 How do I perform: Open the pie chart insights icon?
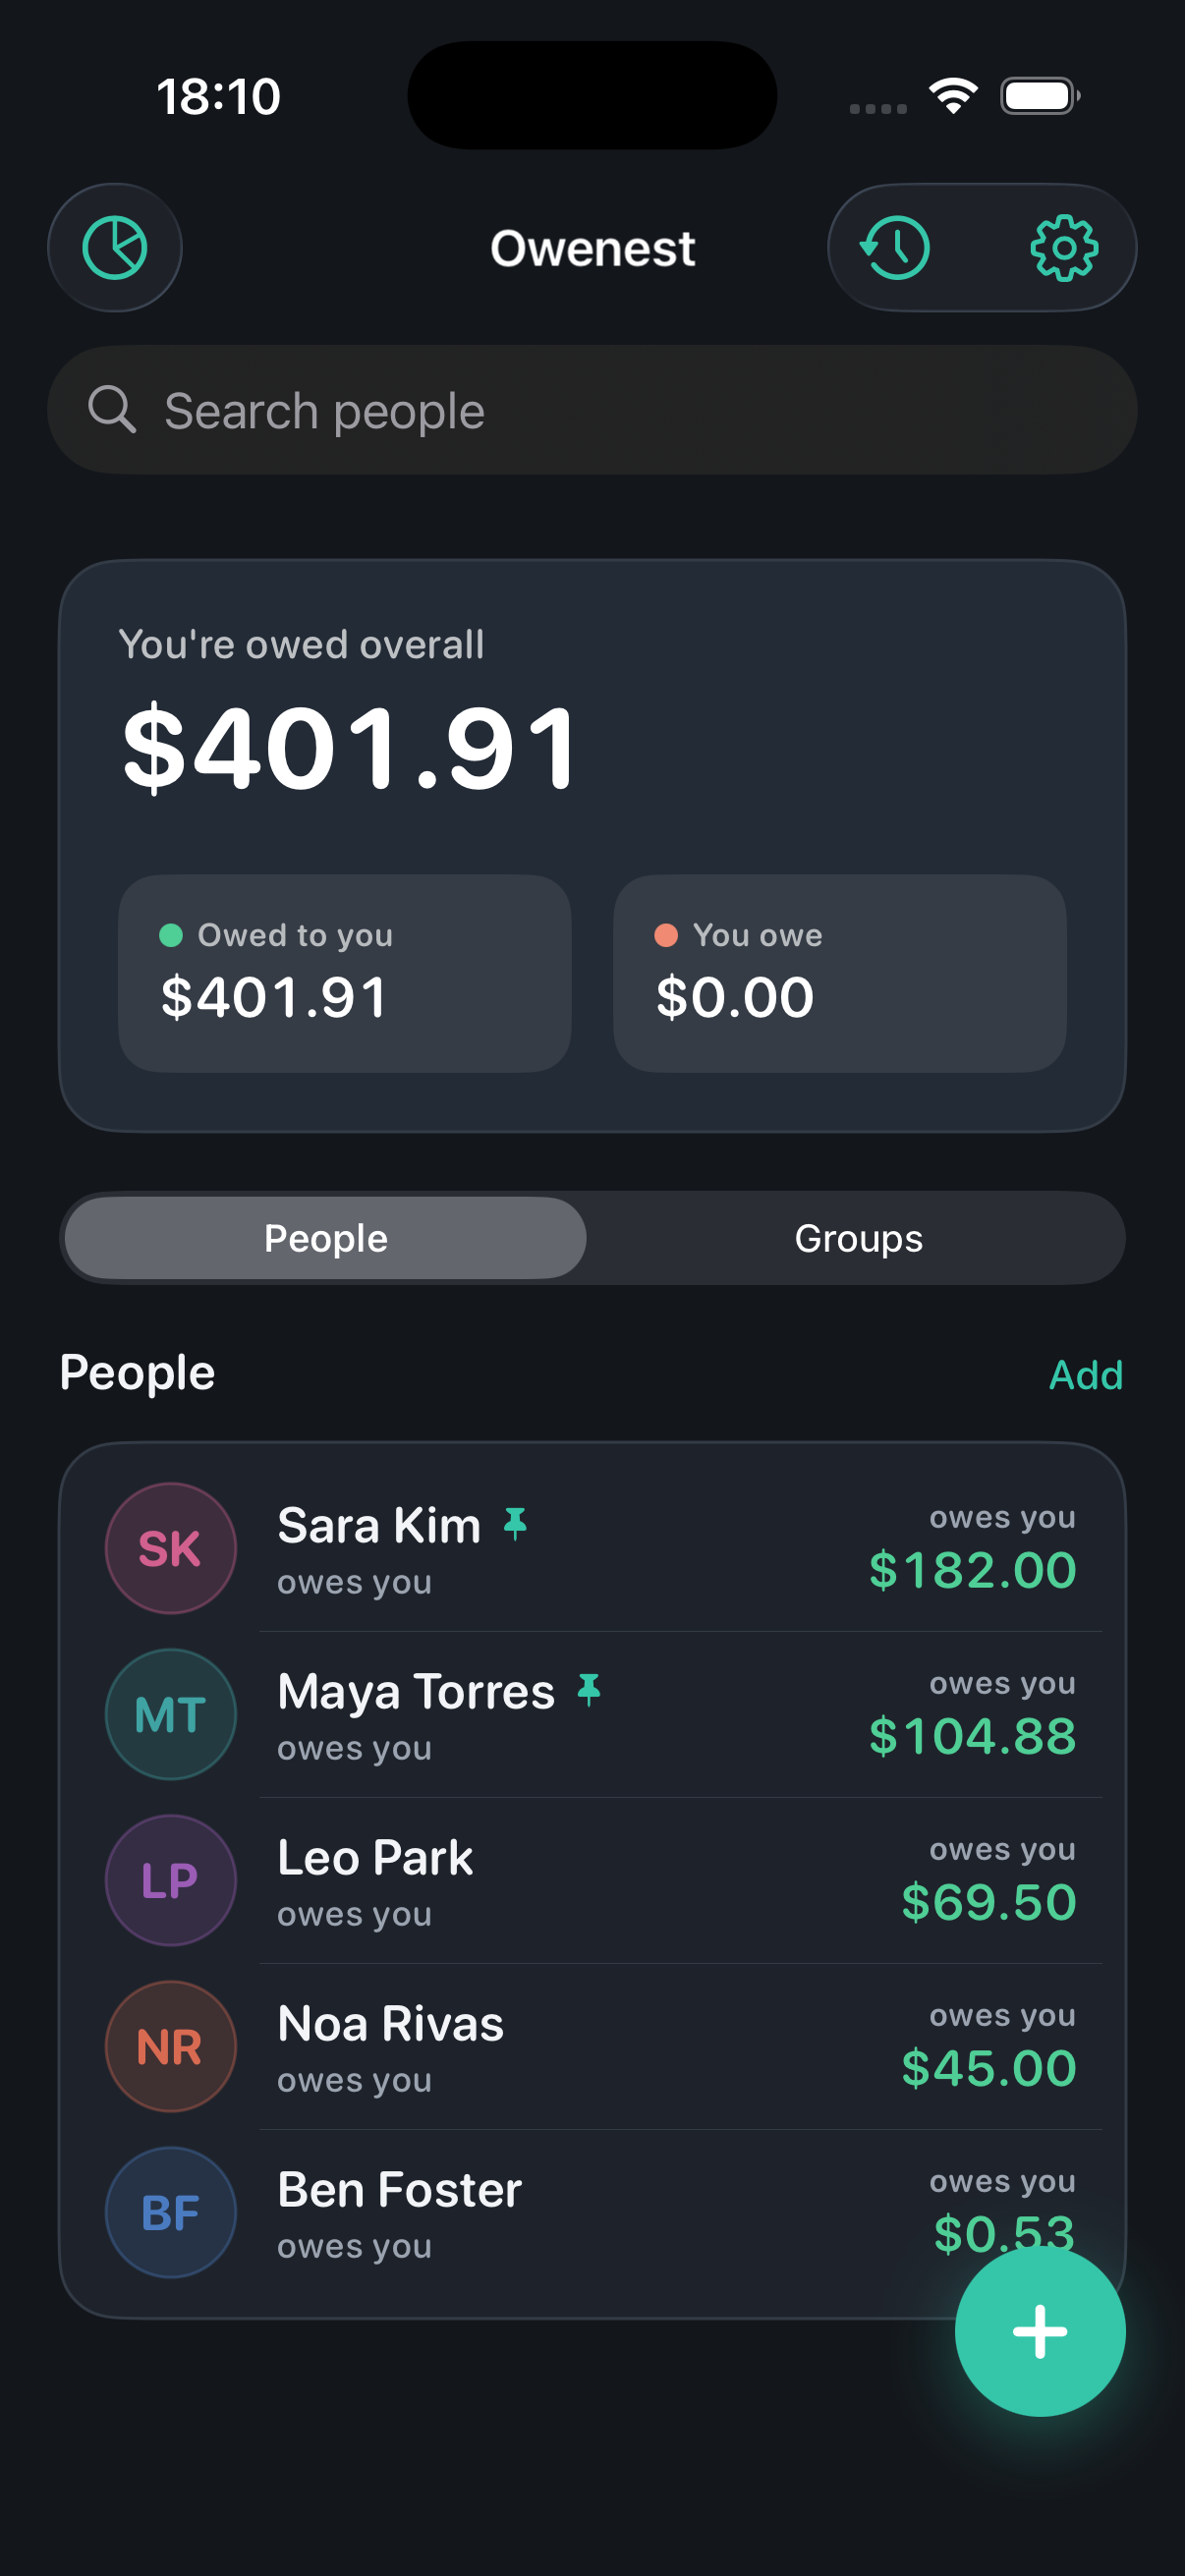[x=115, y=247]
